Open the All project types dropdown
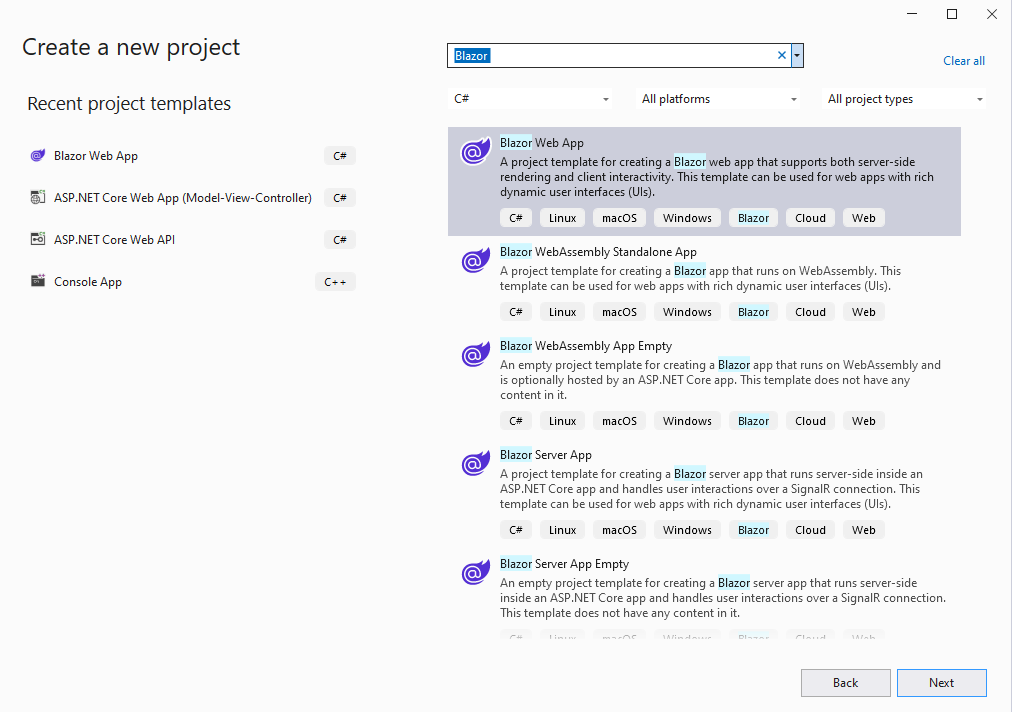1012x712 pixels. pos(904,99)
